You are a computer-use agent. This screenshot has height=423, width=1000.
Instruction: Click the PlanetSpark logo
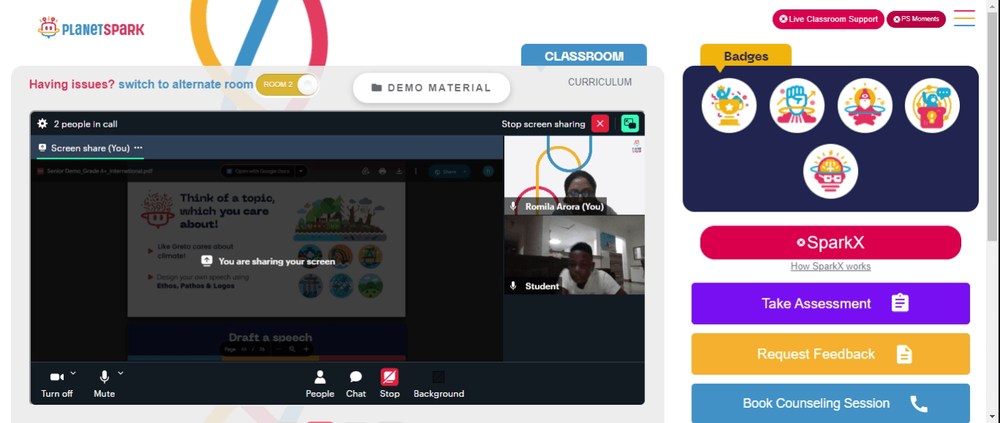click(91, 28)
